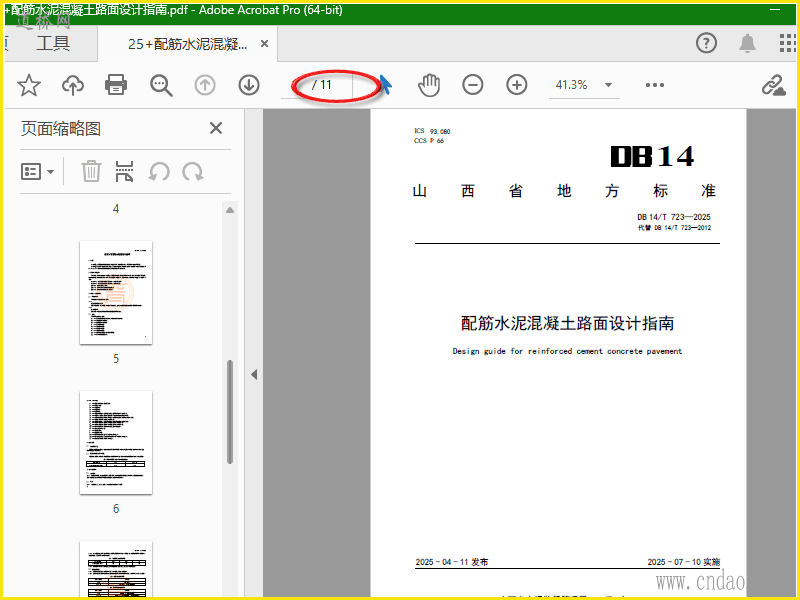
Task: Open more tools ellipsis menu
Action: [655, 85]
